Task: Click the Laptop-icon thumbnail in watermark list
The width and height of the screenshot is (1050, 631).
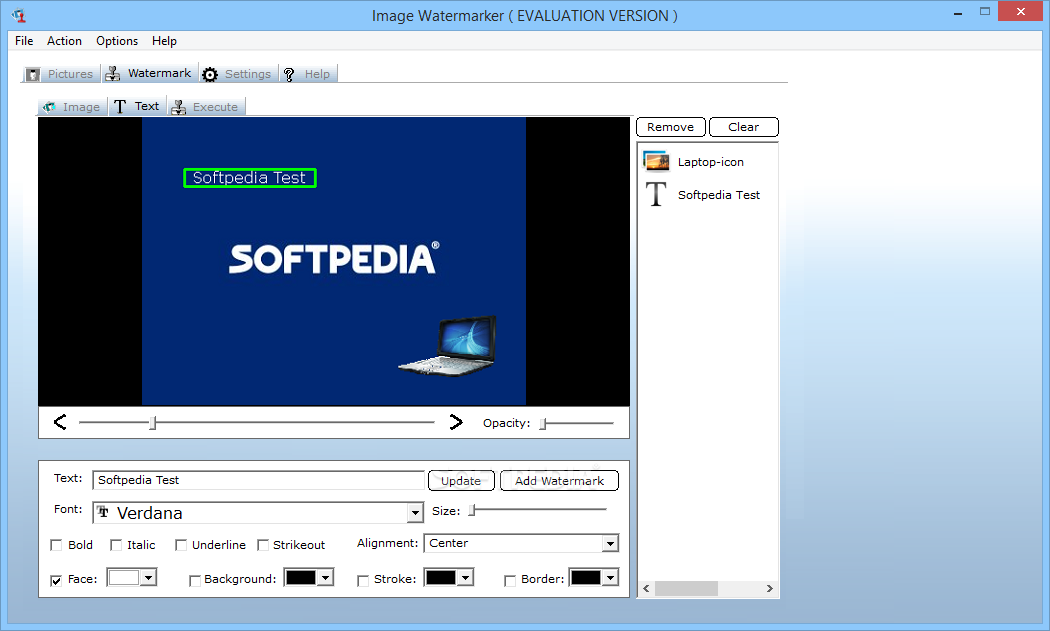Action: 656,161
